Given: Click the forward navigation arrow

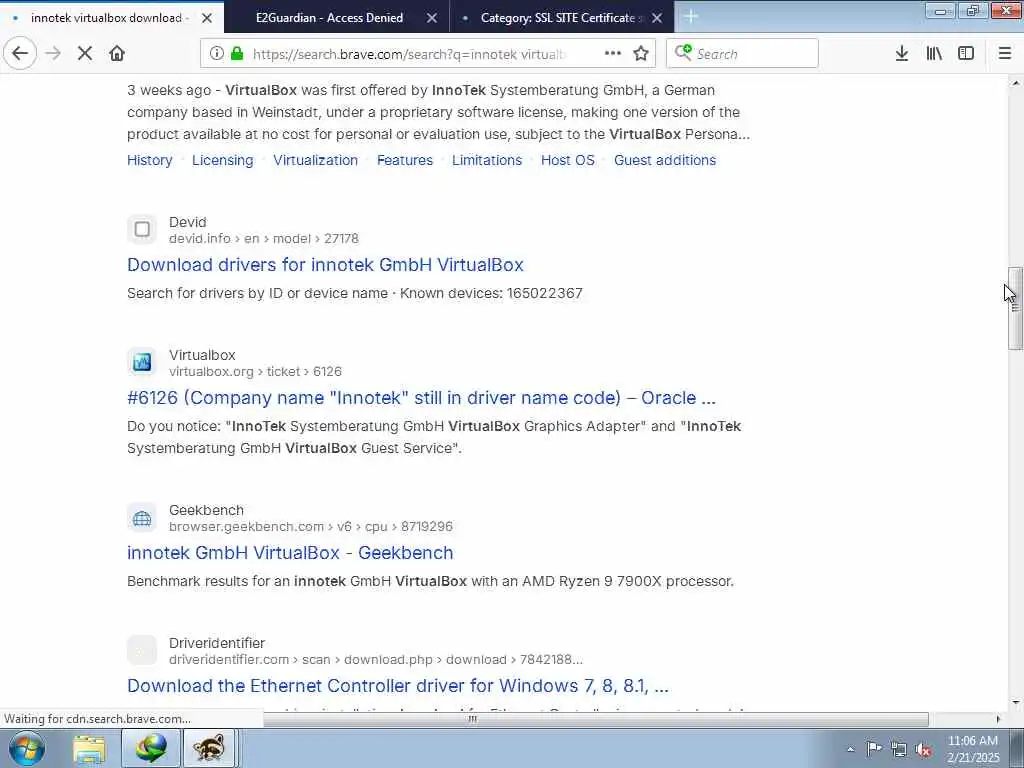Looking at the screenshot, I should pos(53,54).
